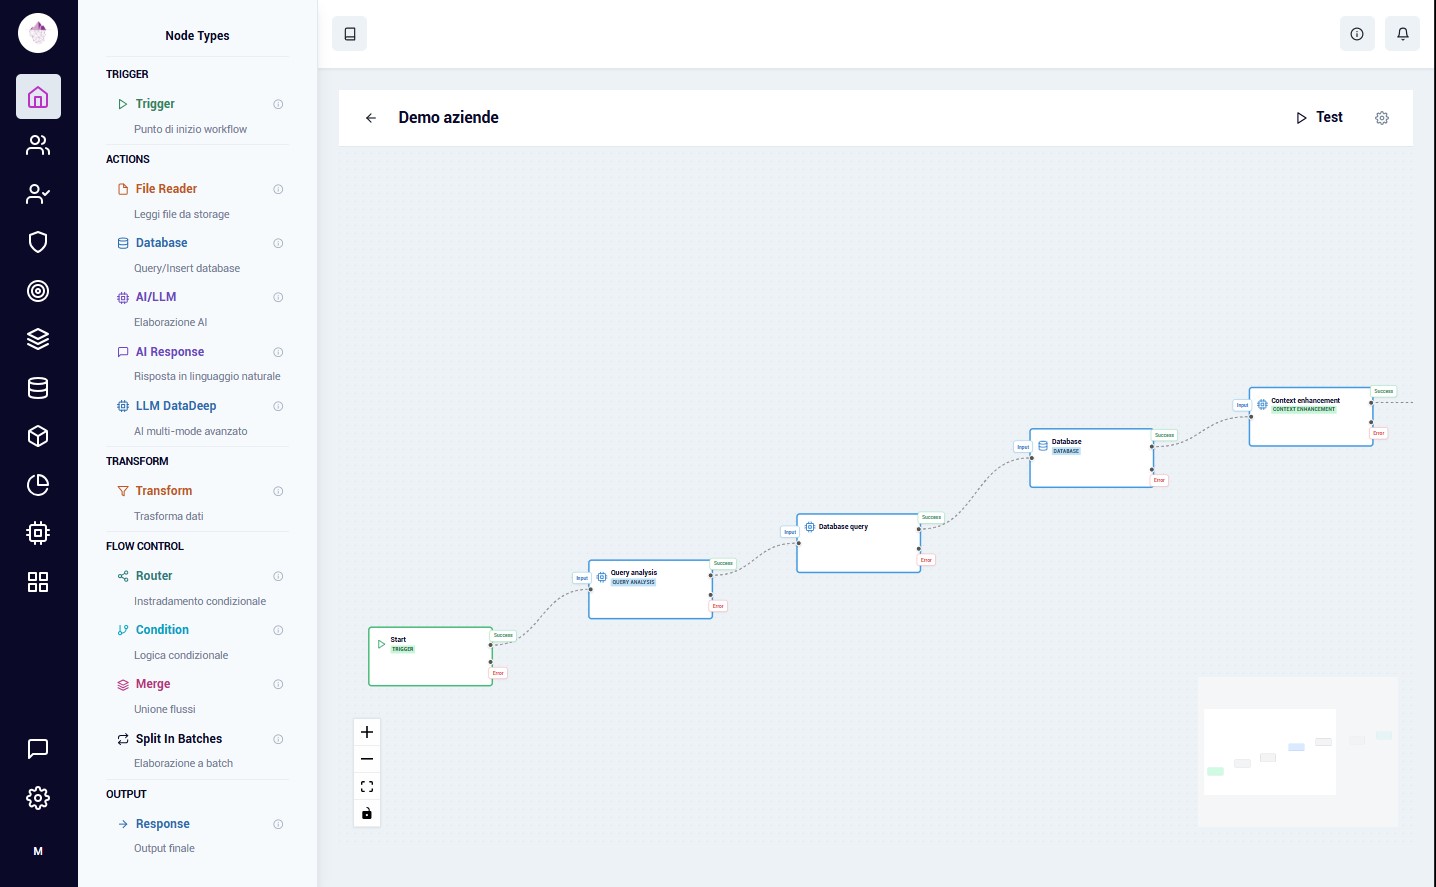1436x887 pixels.
Task: Click the home icon in the sidebar
Action: pyautogui.click(x=38, y=97)
